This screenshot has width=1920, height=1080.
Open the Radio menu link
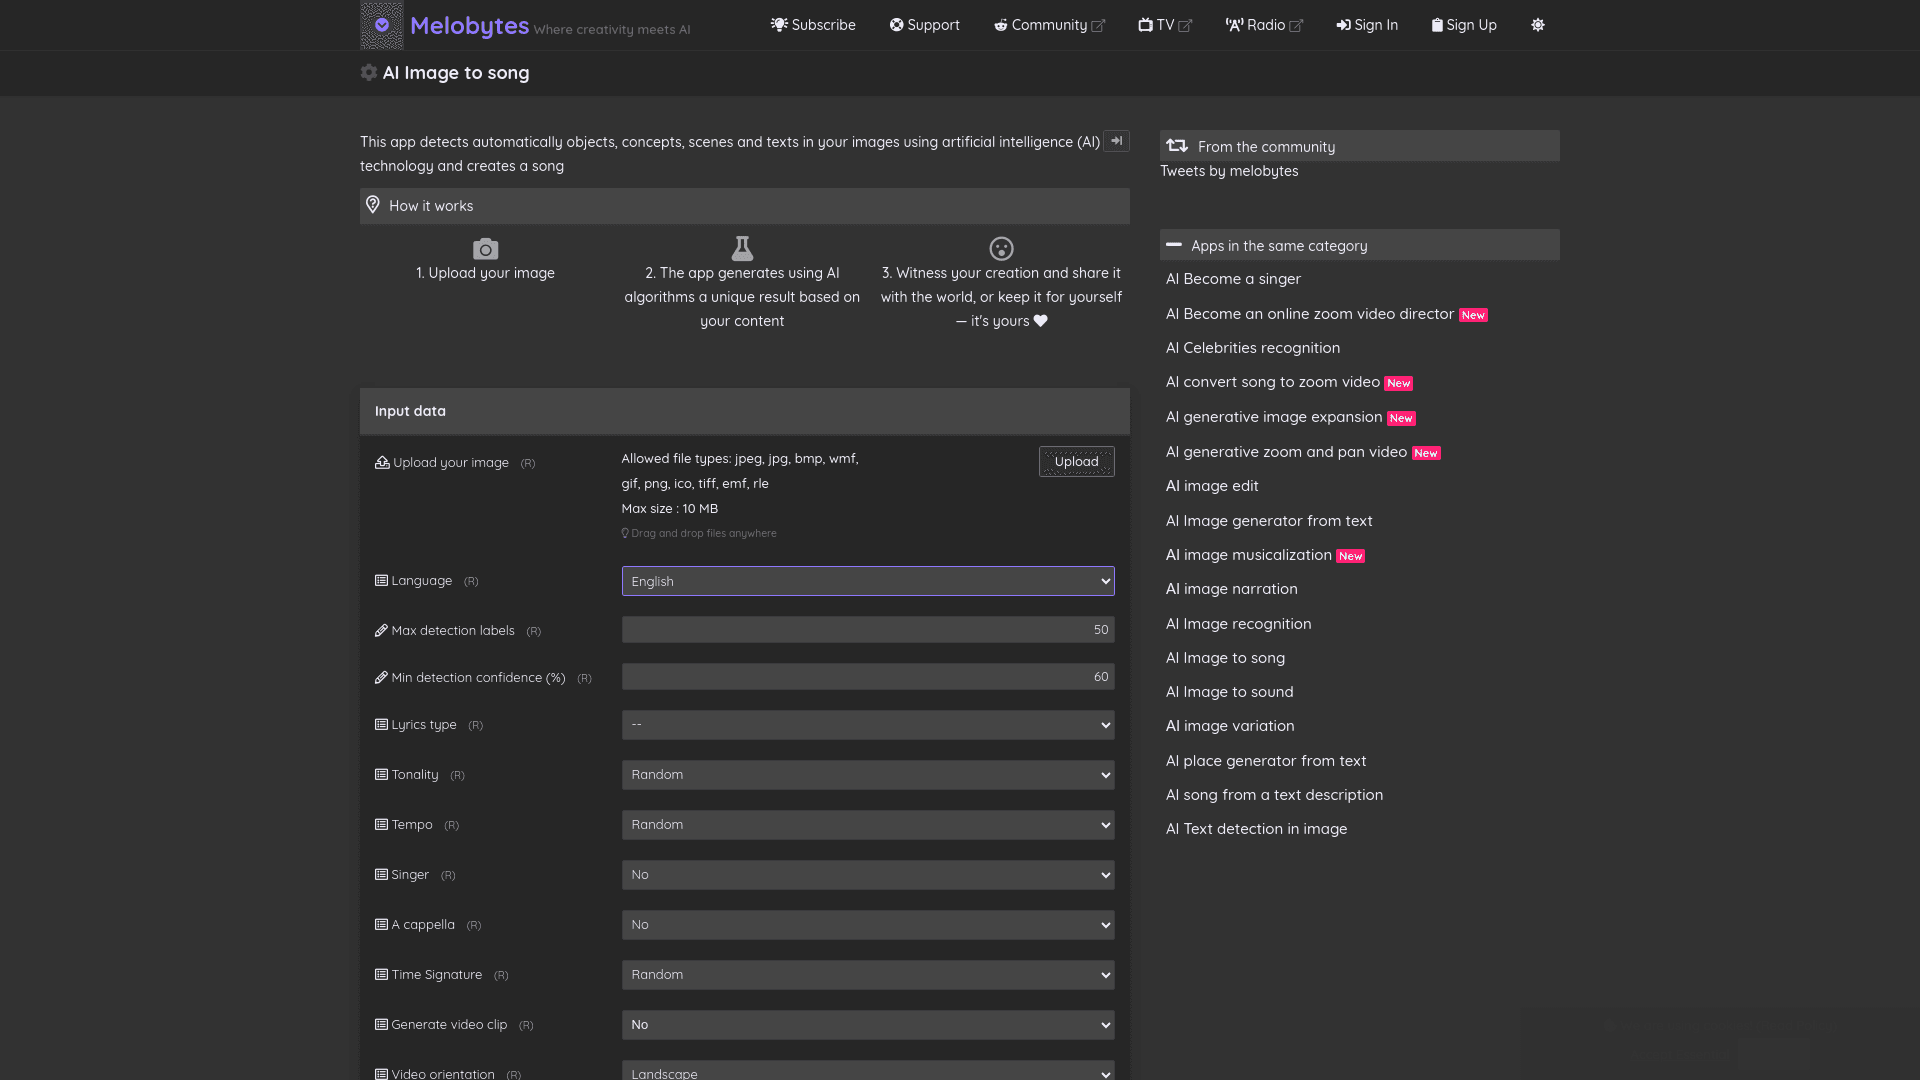tap(1264, 25)
